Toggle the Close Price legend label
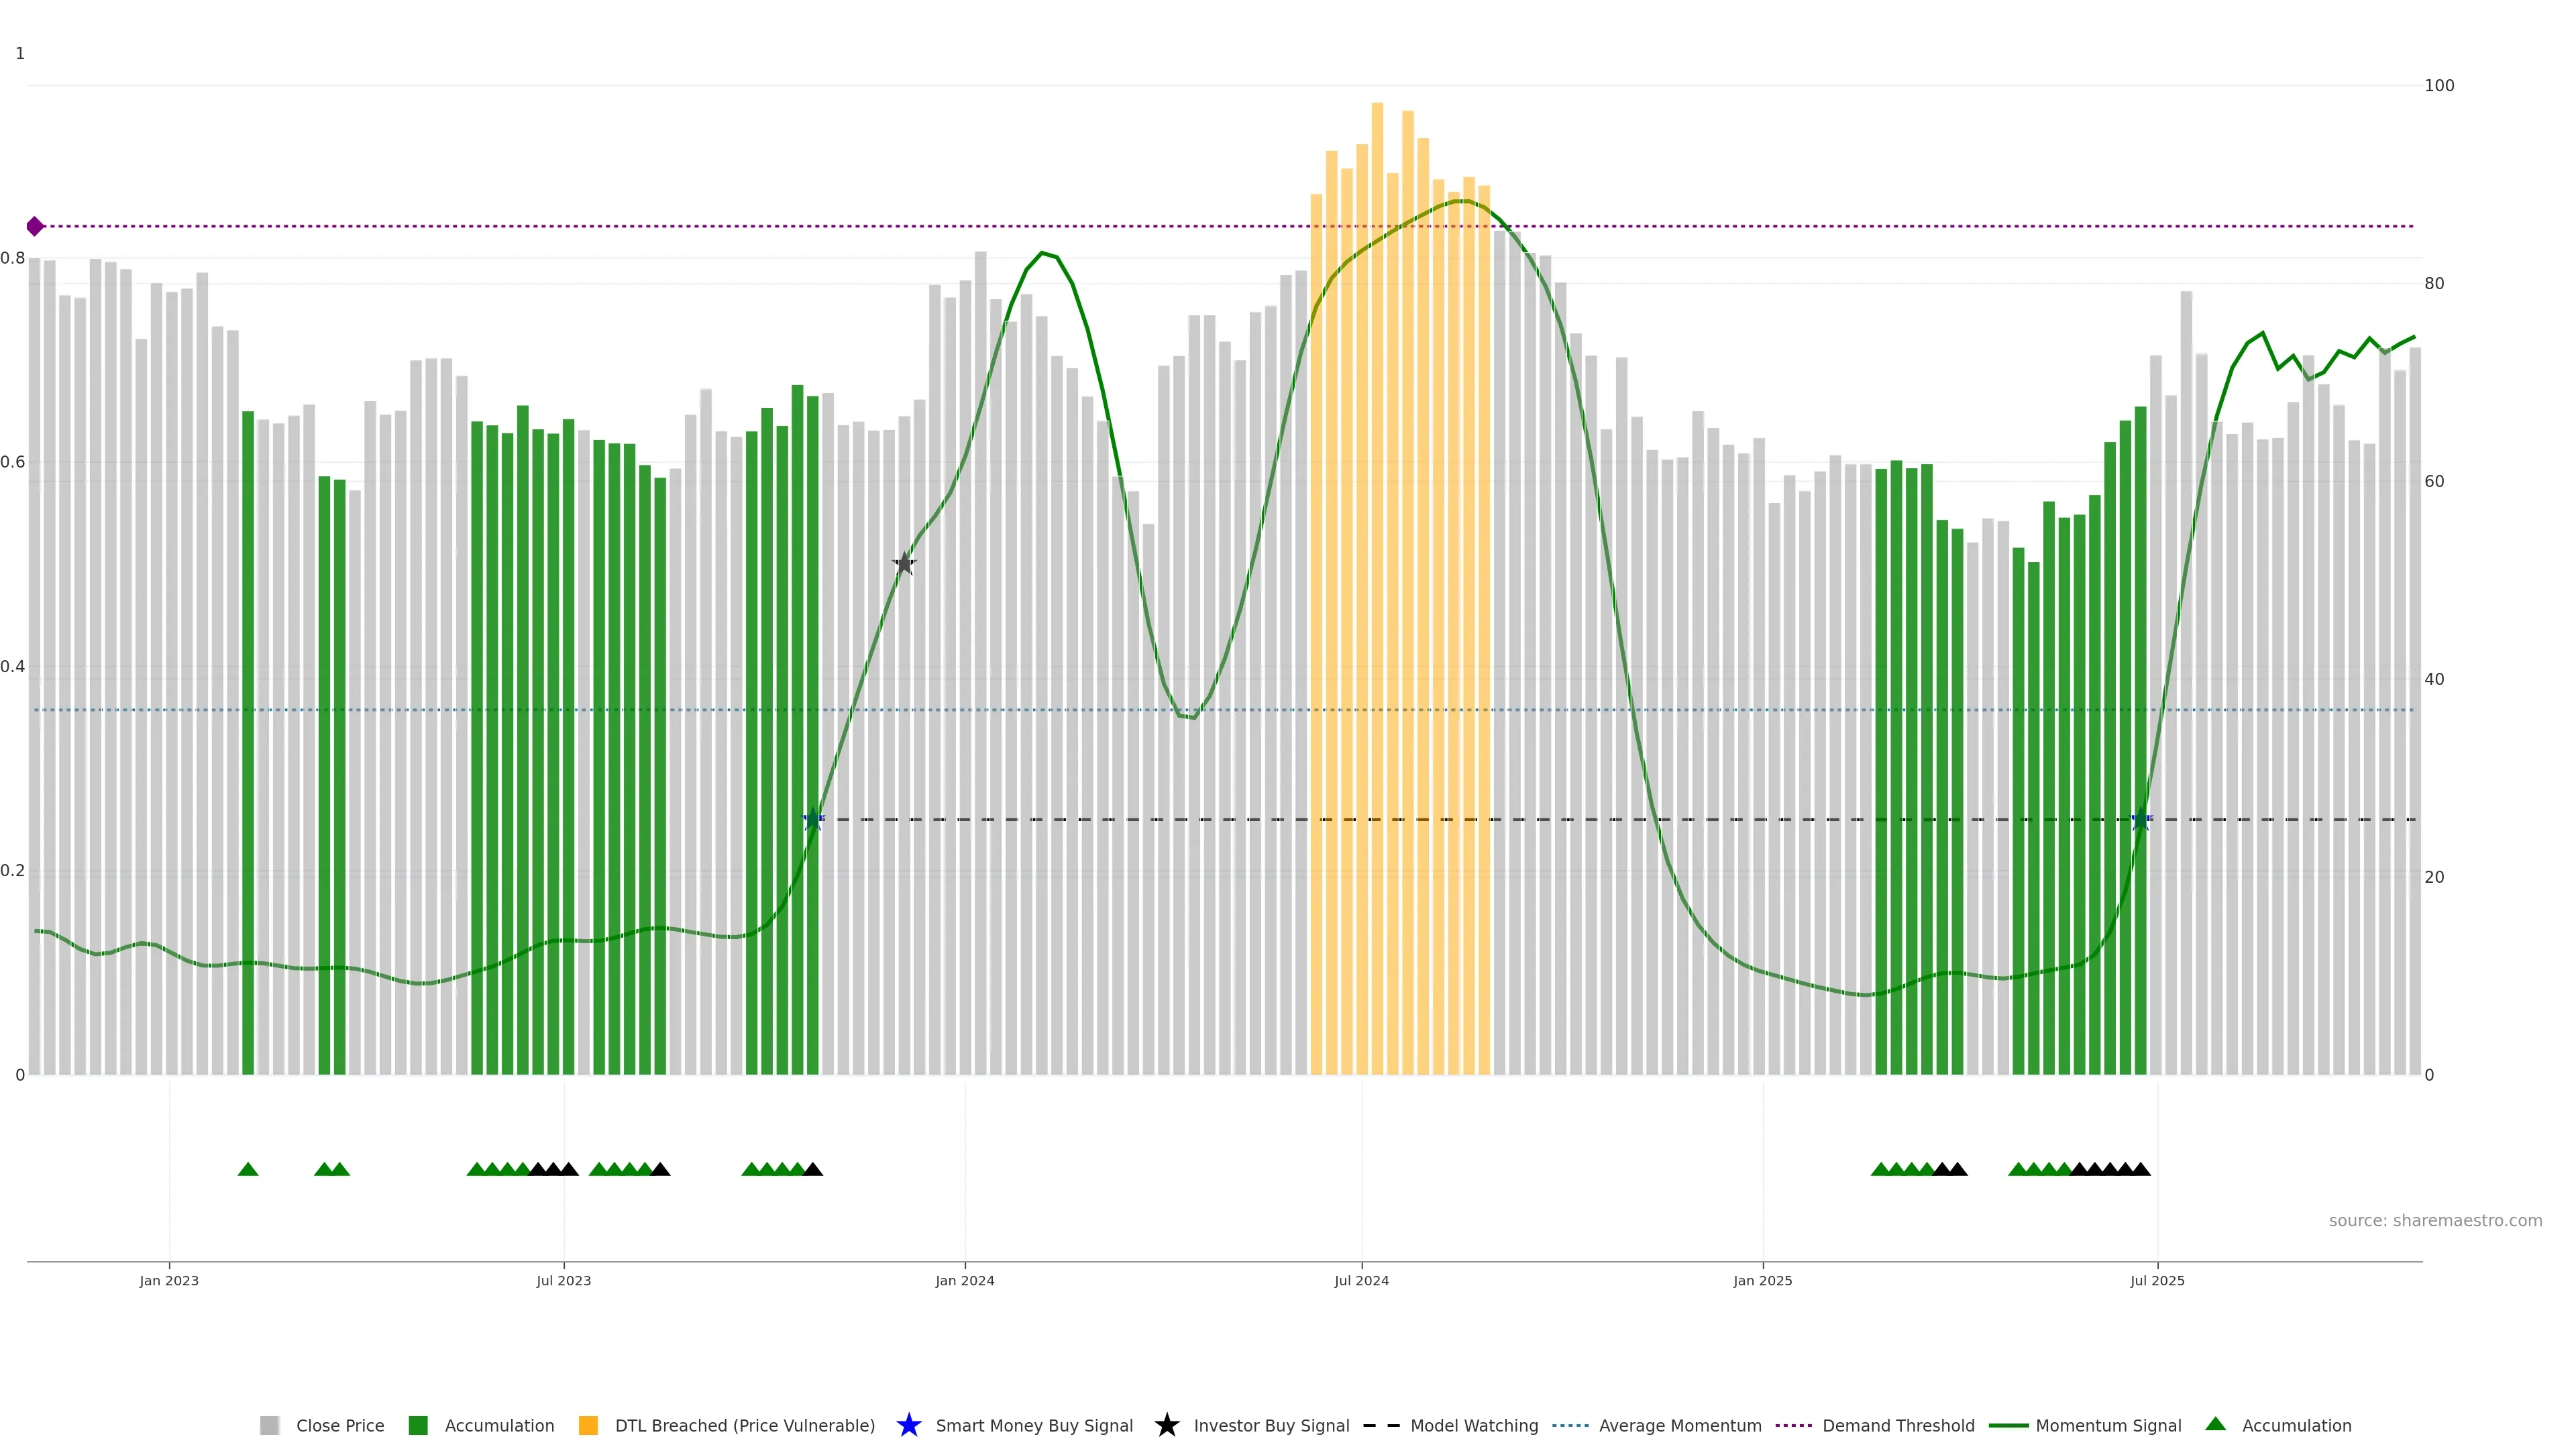 coord(340,1425)
